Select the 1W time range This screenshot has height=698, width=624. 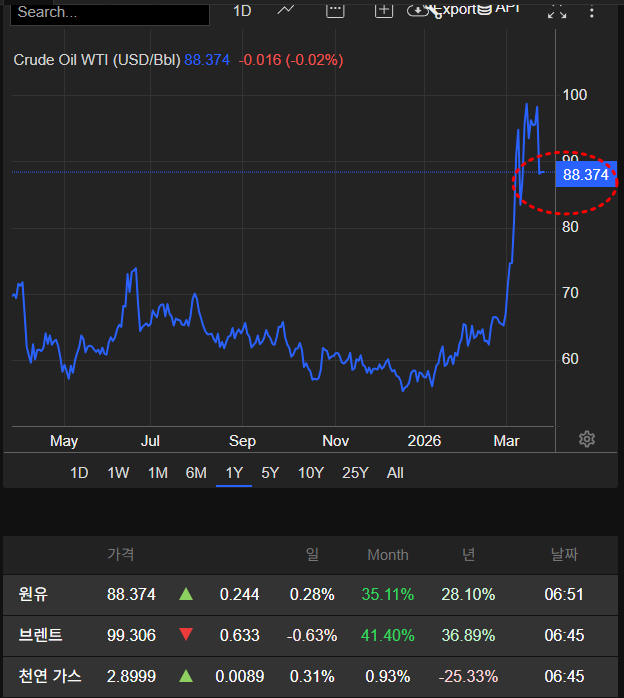(118, 473)
